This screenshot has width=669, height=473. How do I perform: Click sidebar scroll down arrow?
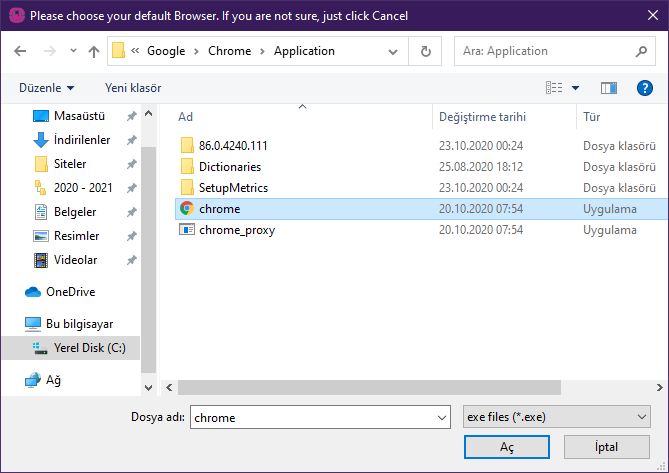point(148,388)
